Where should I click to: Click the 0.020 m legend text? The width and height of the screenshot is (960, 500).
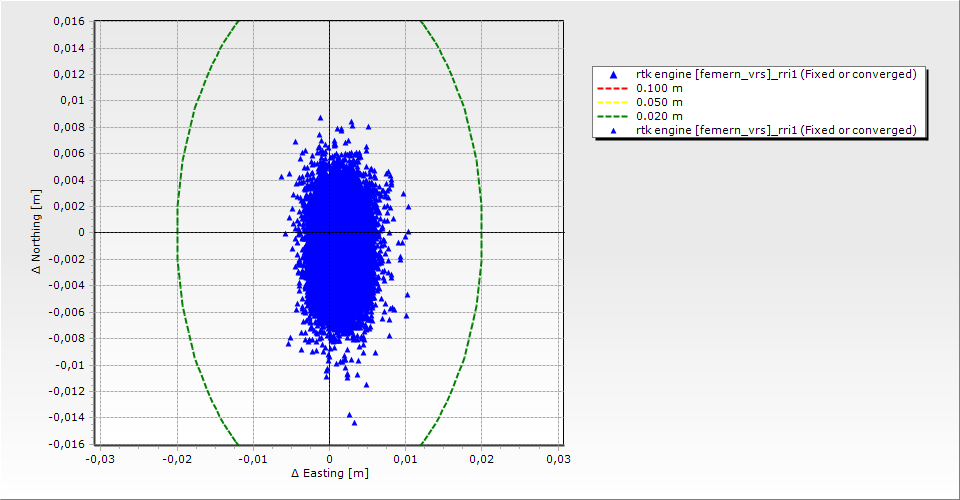click(659, 116)
